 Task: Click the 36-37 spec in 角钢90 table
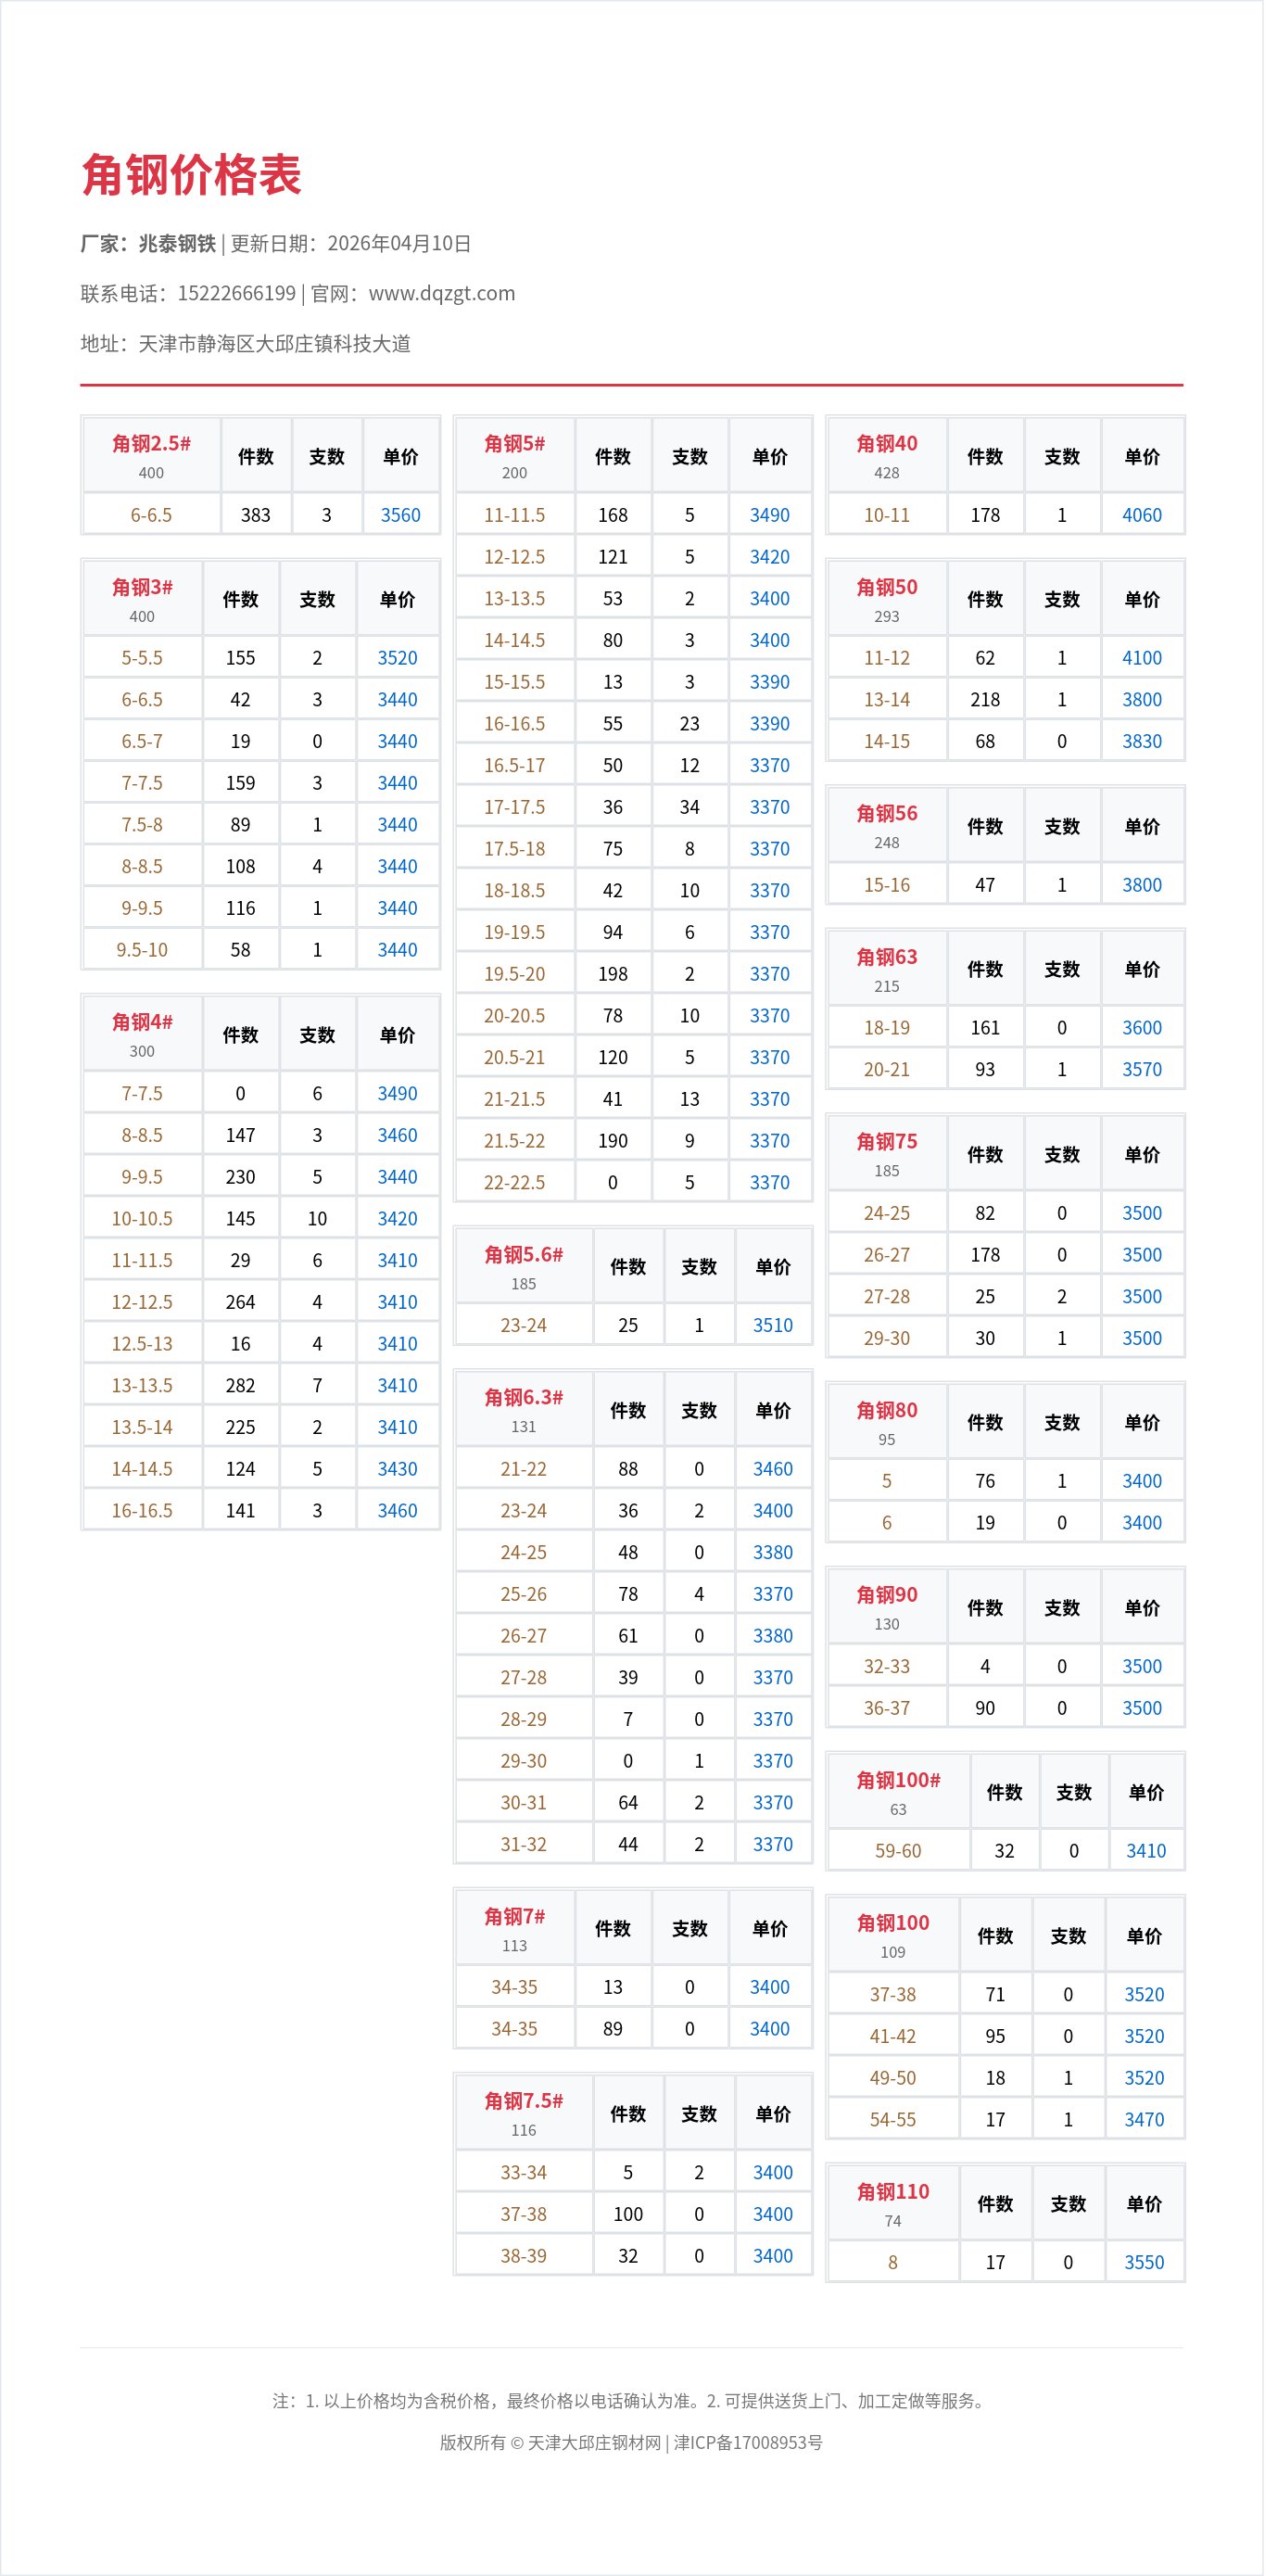887,1708
